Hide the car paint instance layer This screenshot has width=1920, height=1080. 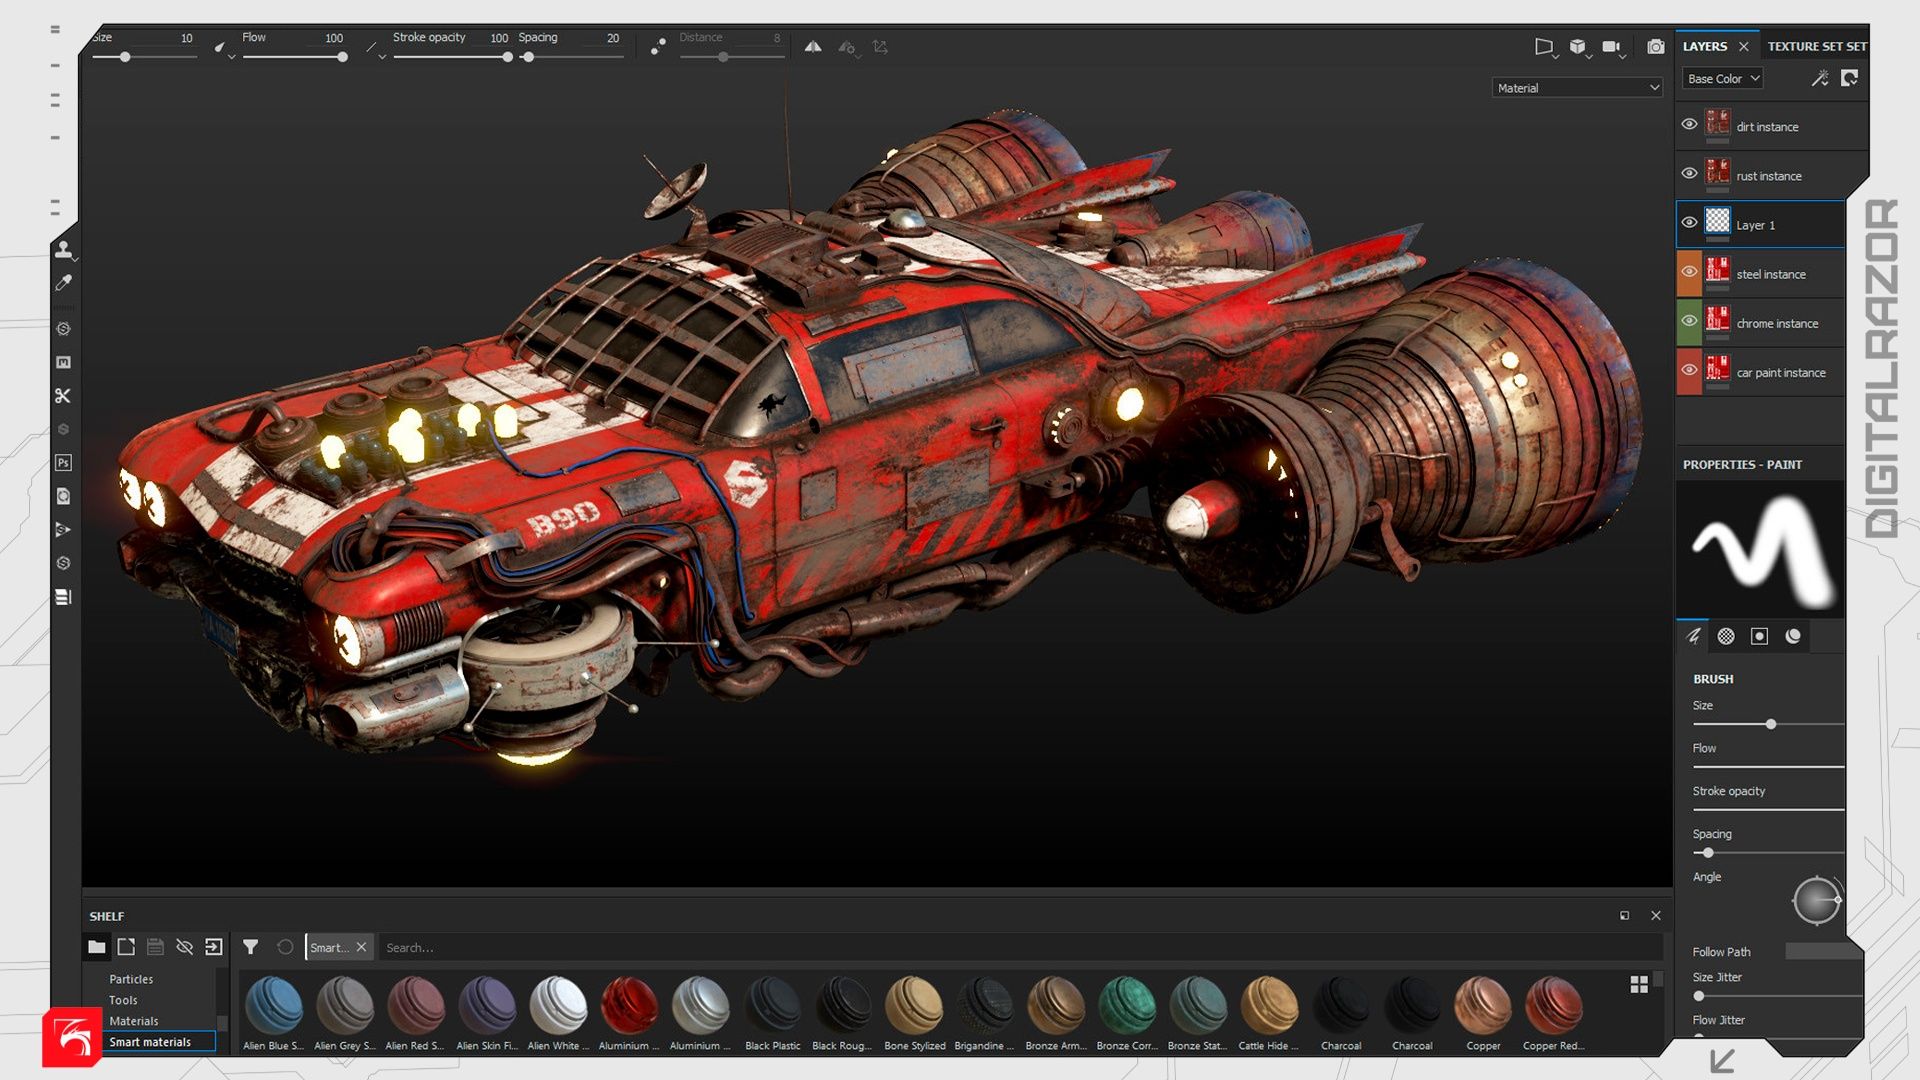click(x=1689, y=370)
